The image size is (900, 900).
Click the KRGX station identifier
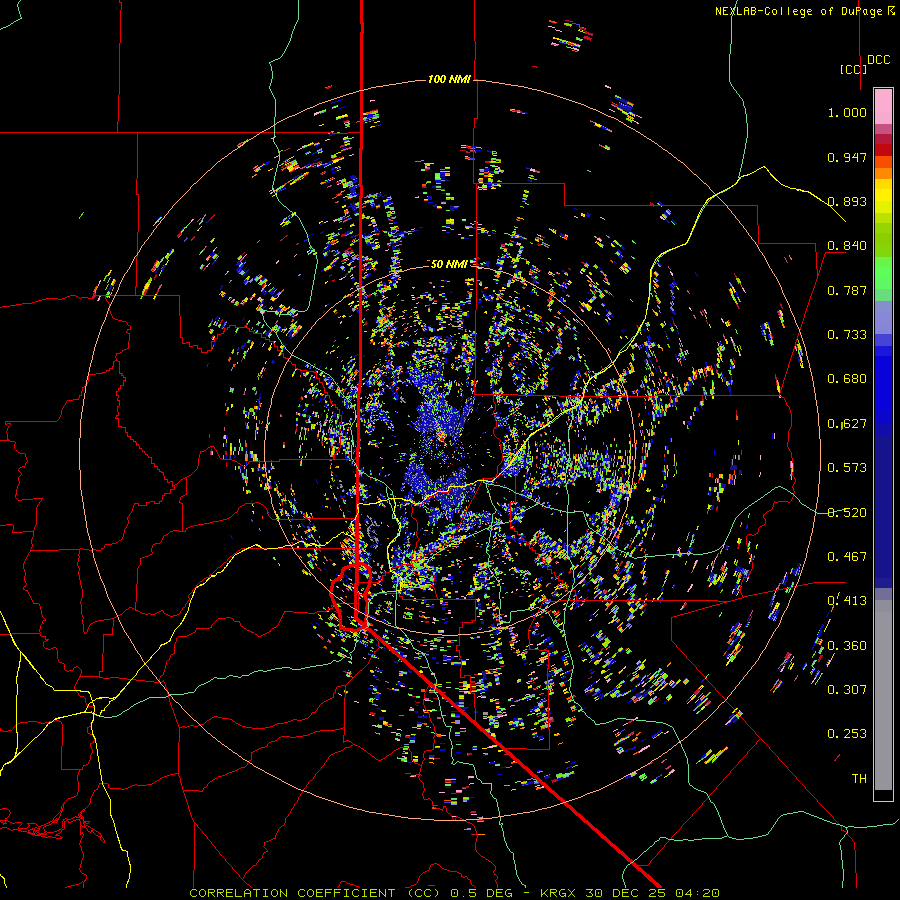click(557, 893)
